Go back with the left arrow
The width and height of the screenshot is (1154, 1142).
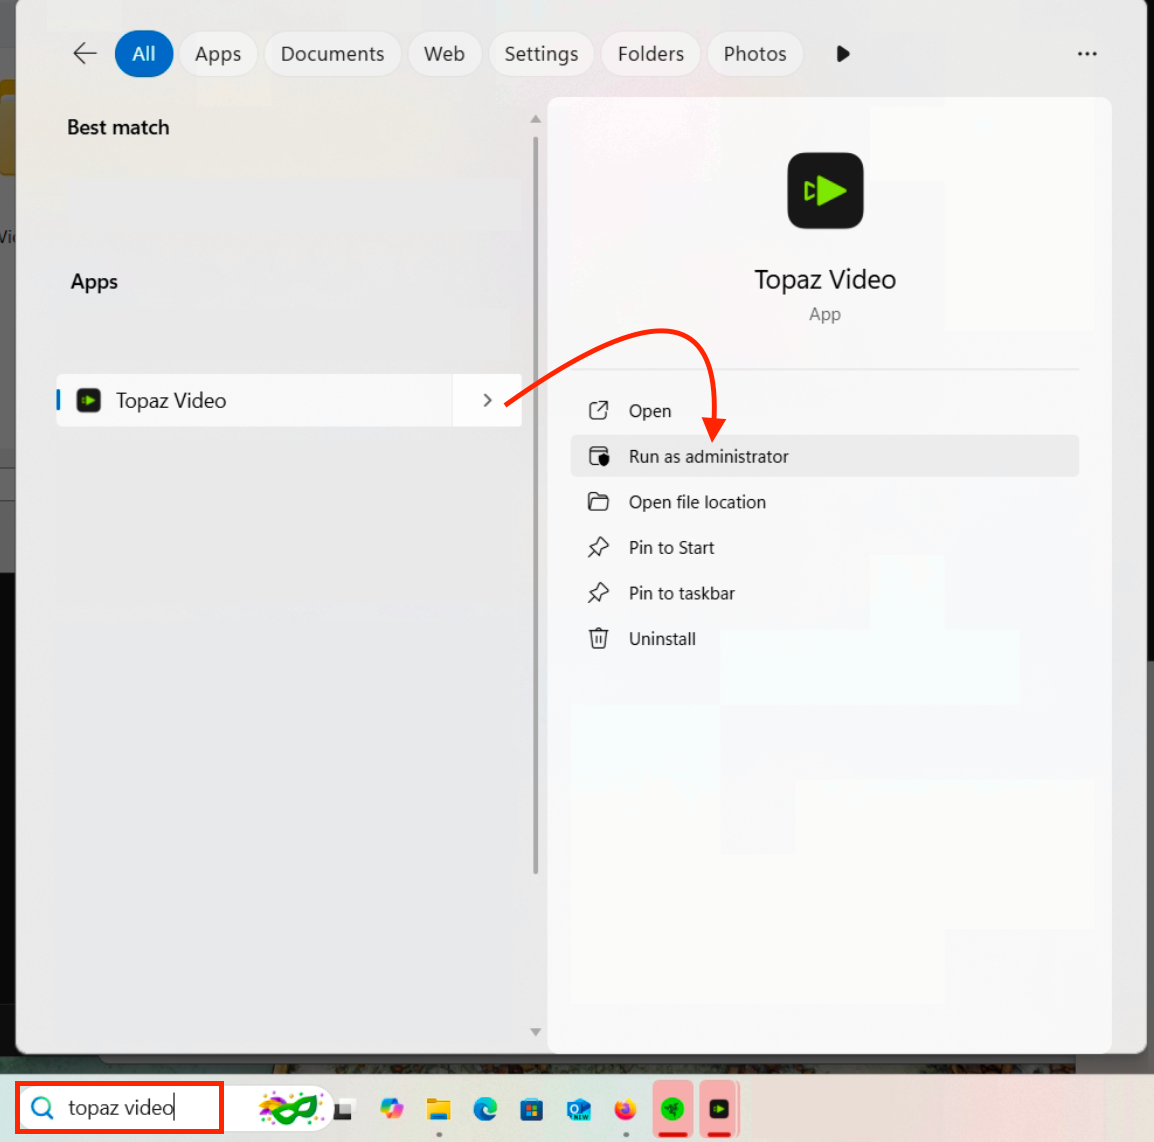tap(85, 54)
